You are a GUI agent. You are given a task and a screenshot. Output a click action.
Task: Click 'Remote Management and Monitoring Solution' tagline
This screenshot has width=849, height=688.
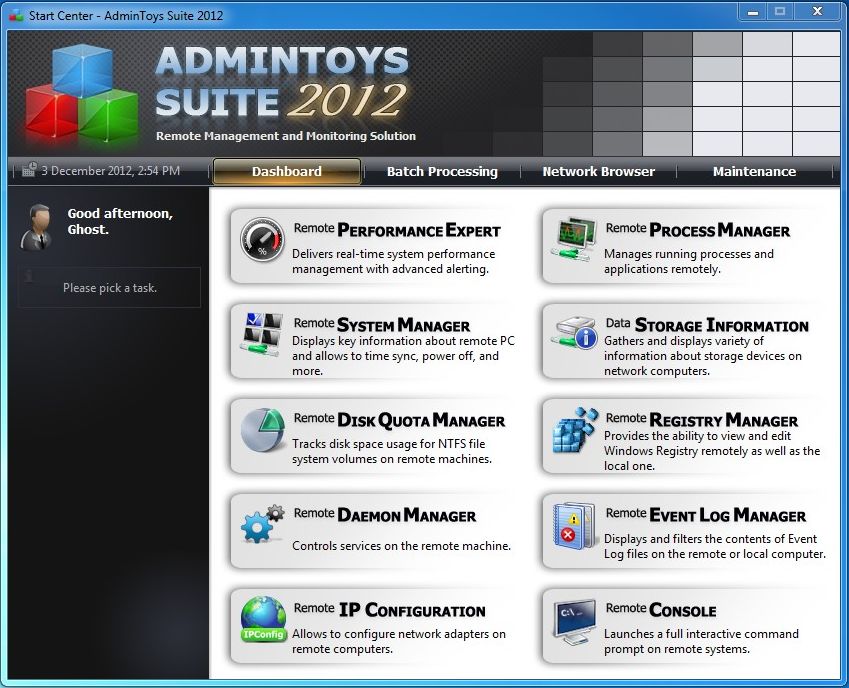(x=286, y=136)
